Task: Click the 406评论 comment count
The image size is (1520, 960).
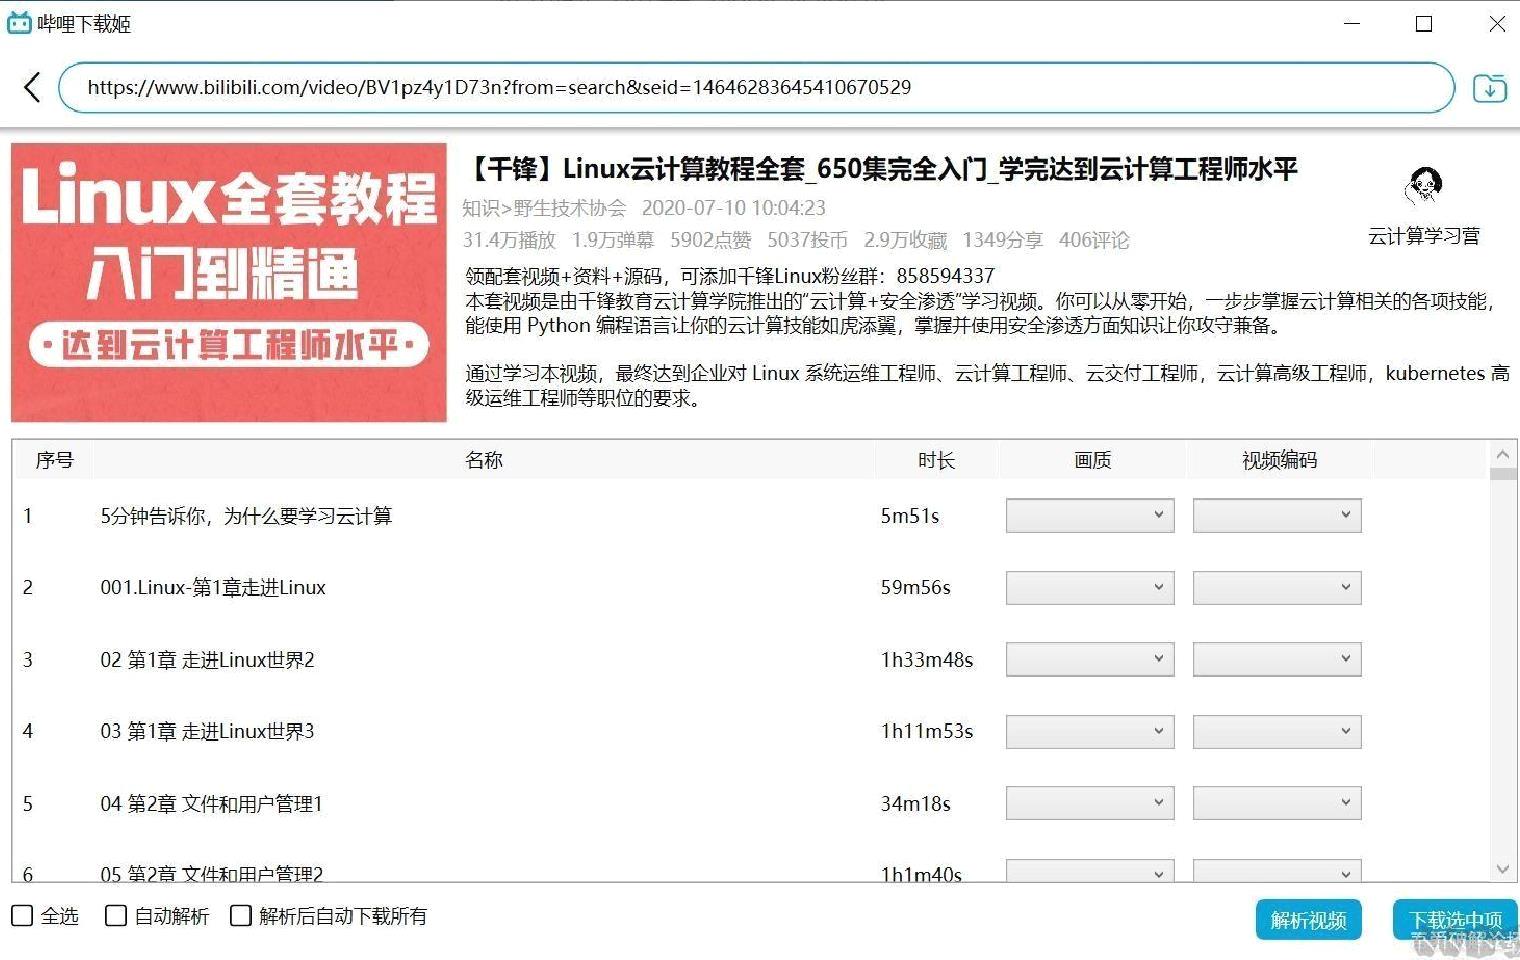Action: click(1094, 240)
